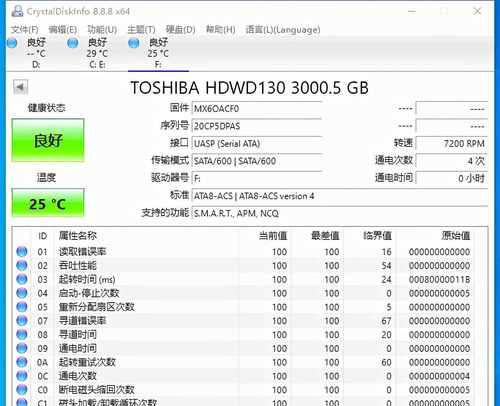
Task: Click the 临界值 column header
Action: pos(377,236)
